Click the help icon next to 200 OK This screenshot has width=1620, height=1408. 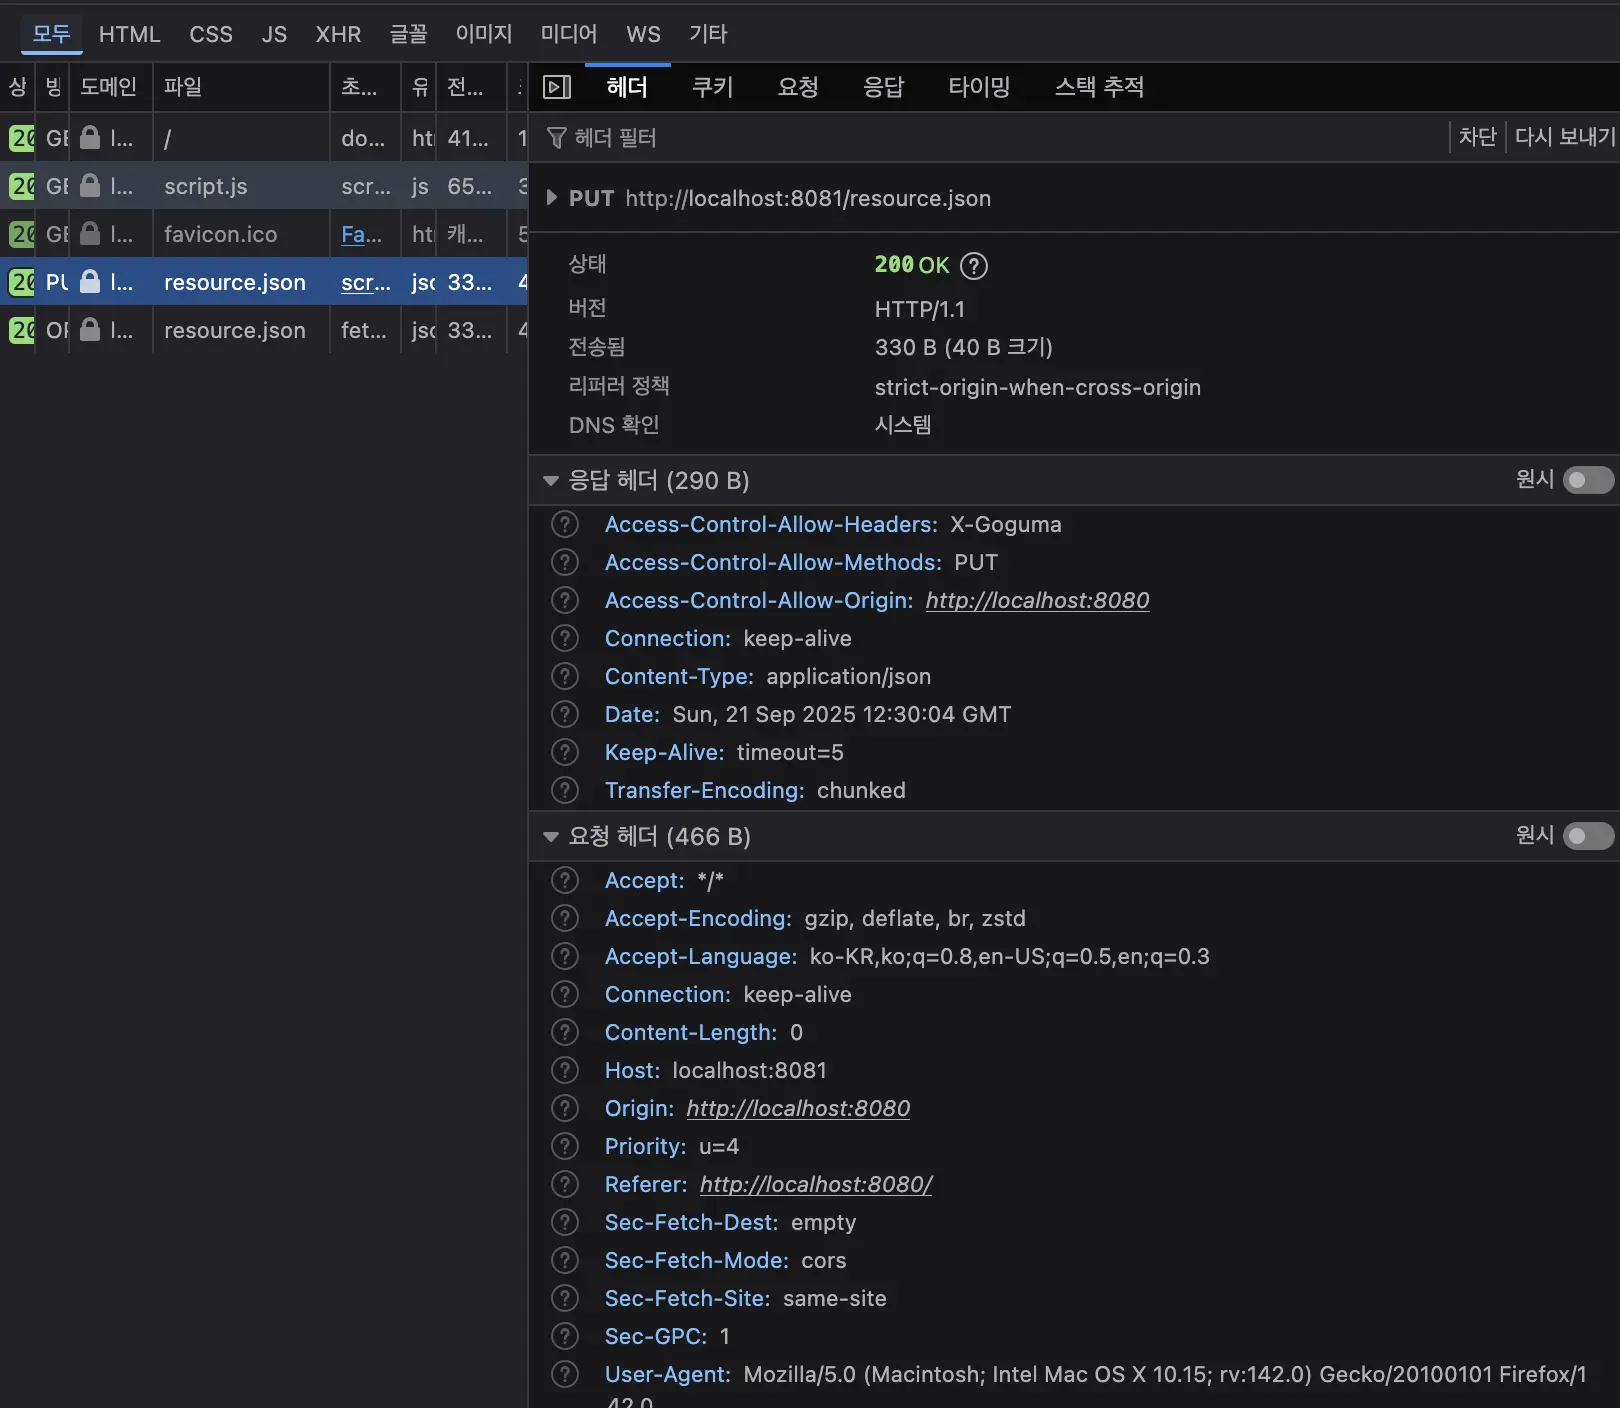coord(973,266)
